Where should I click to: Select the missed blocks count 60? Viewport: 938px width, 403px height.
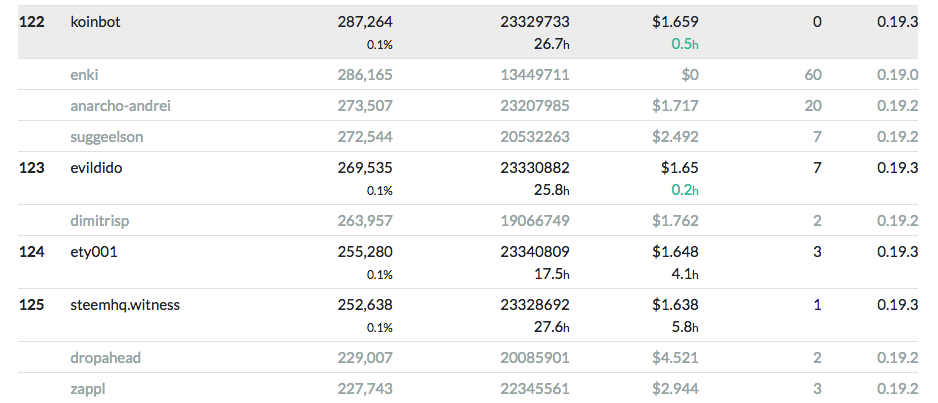(813, 74)
